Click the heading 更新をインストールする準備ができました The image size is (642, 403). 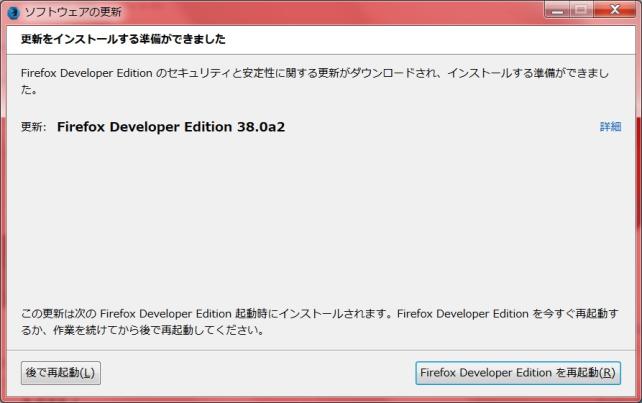[123, 39]
